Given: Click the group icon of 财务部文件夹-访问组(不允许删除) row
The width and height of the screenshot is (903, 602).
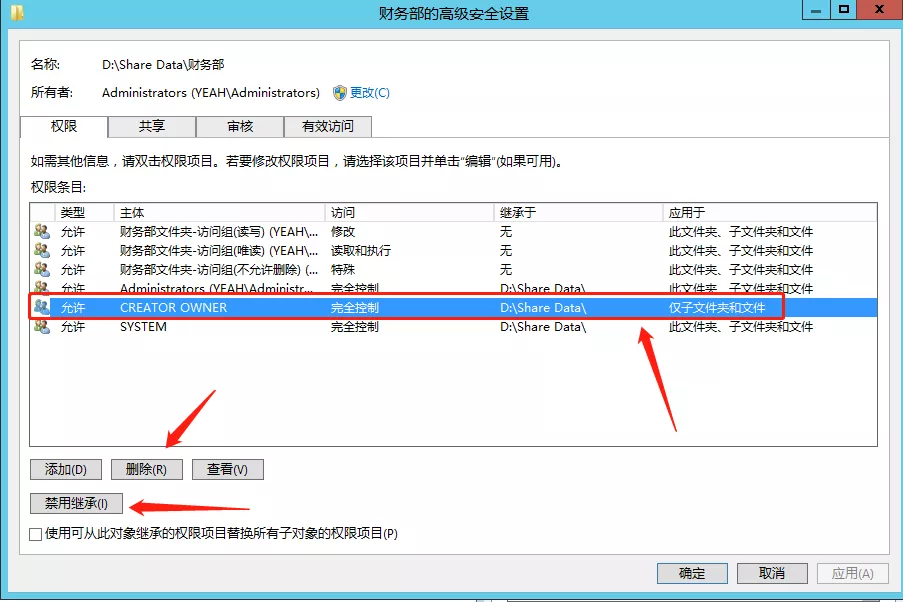Looking at the screenshot, I should click(x=42, y=270).
